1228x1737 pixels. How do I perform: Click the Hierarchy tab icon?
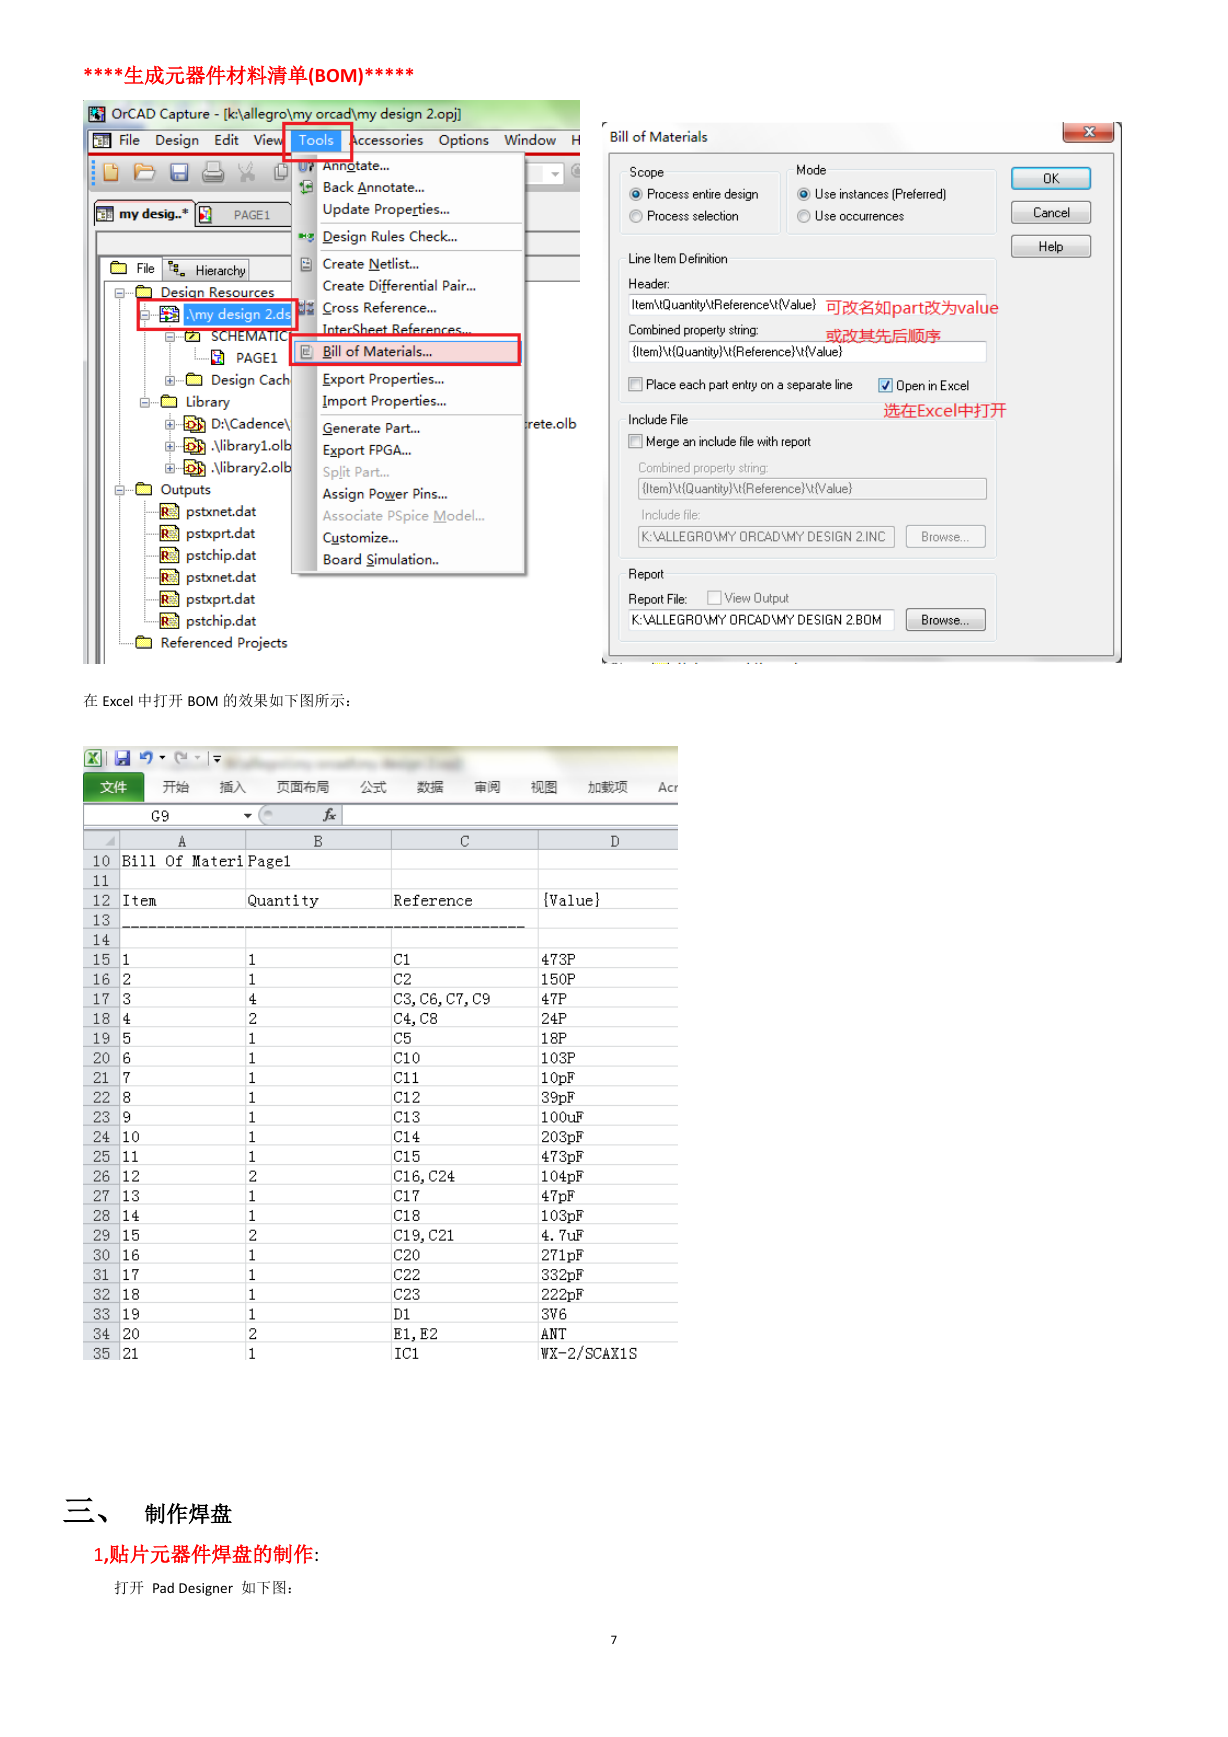pyautogui.click(x=176, y=269)
